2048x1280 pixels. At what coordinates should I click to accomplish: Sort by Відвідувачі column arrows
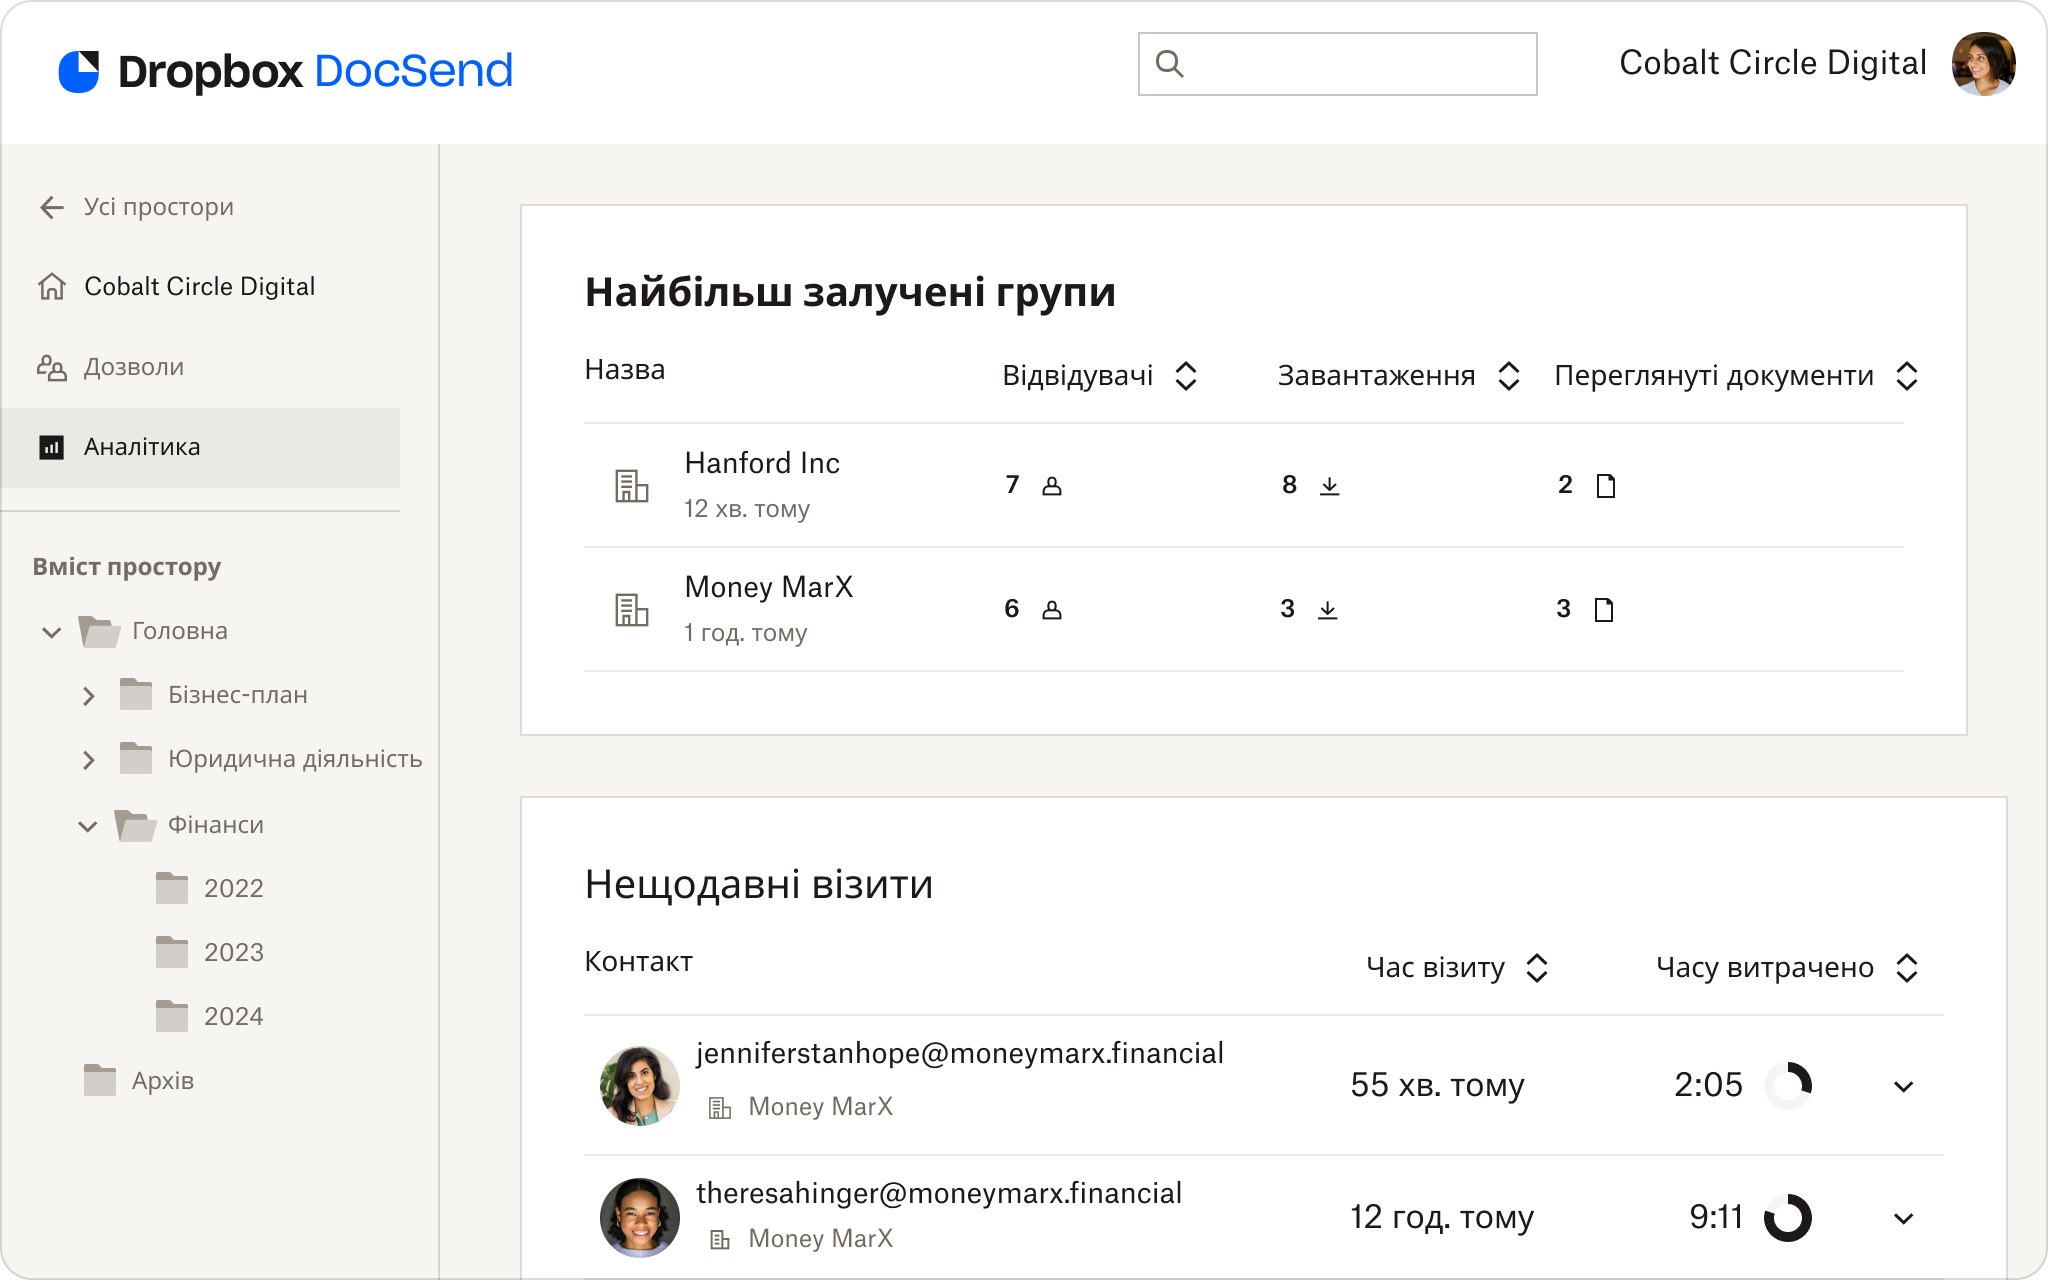tap(1186, 376)
